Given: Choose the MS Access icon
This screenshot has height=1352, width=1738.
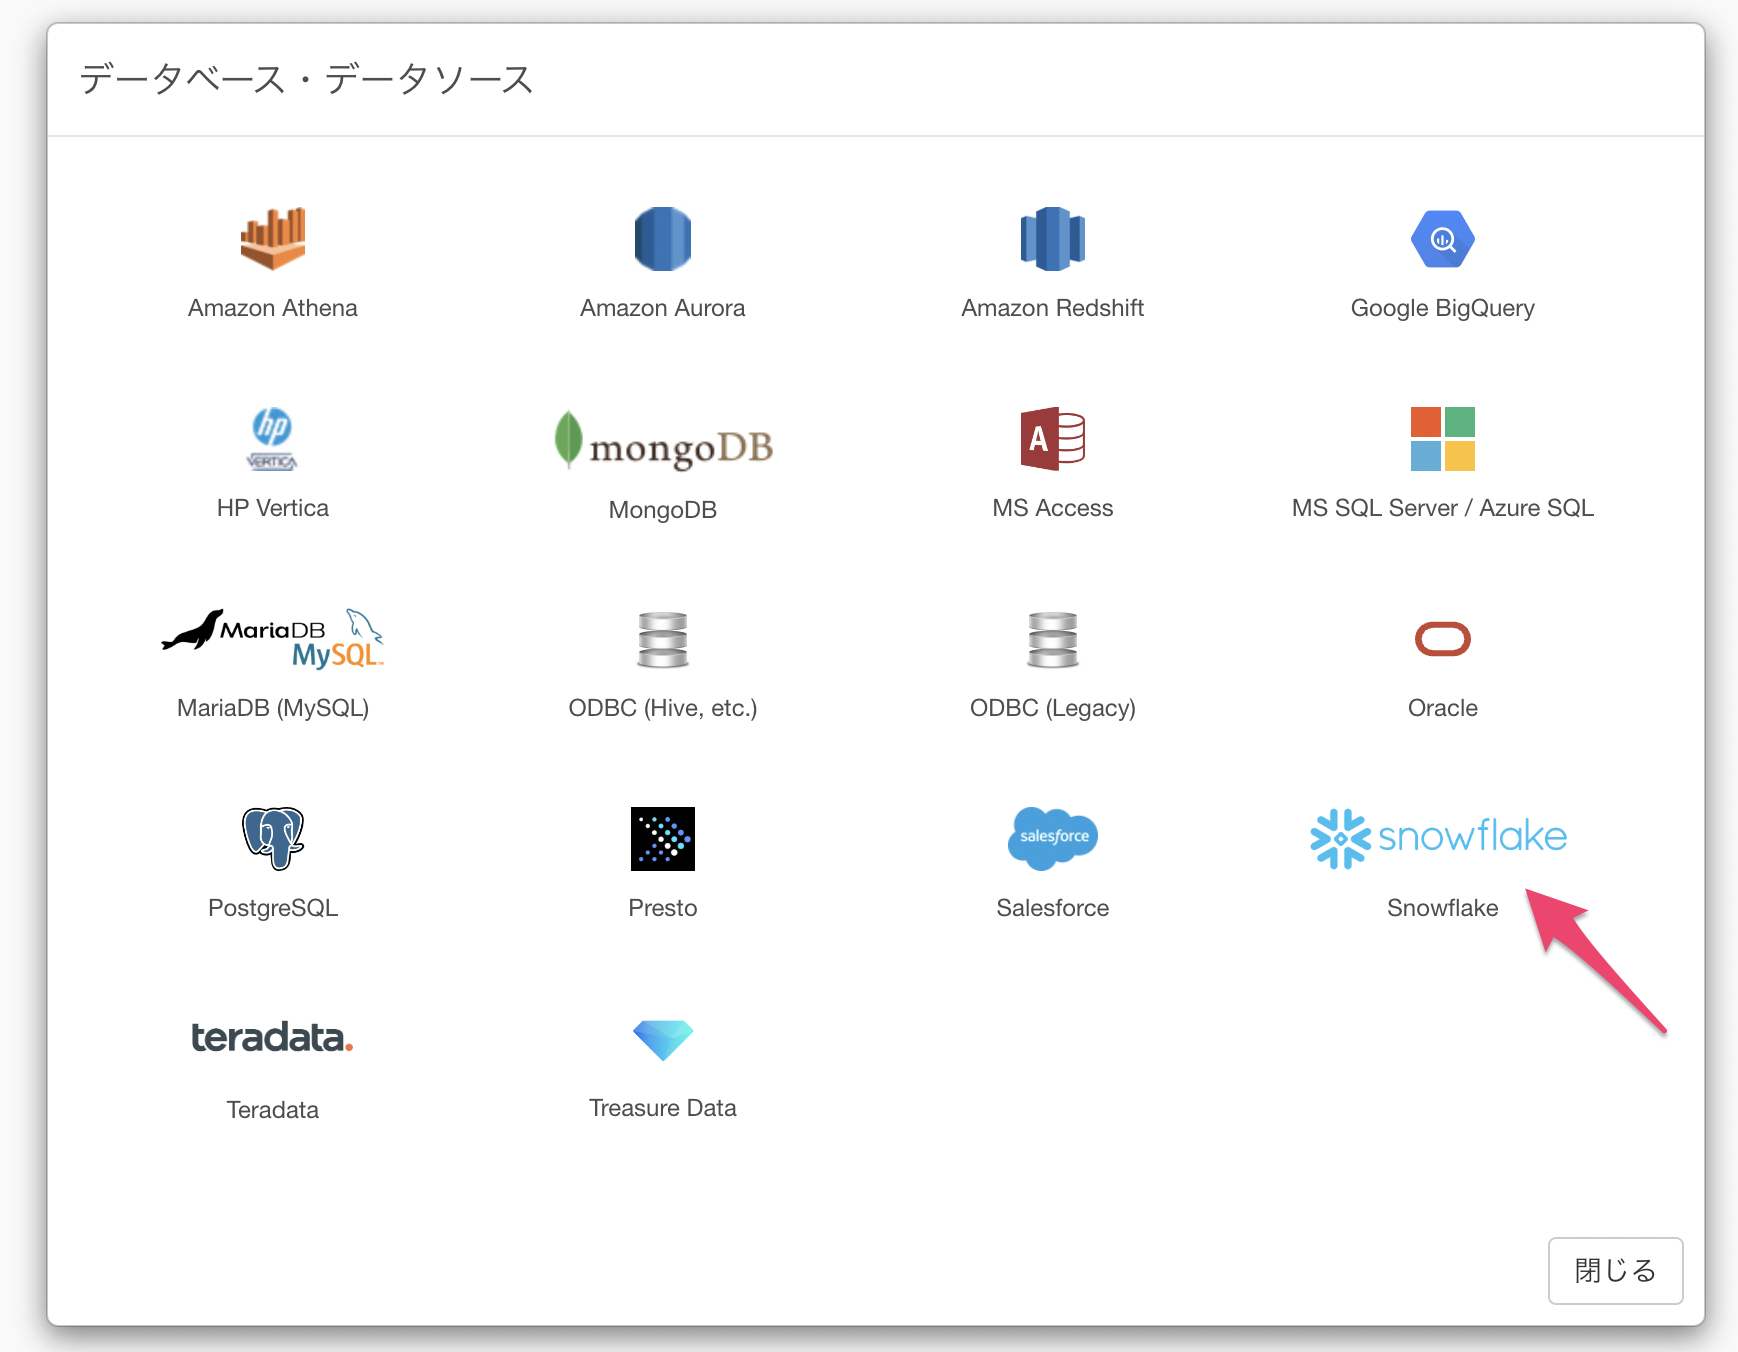Looking at the screenshot, I should tap(1053, 439).
